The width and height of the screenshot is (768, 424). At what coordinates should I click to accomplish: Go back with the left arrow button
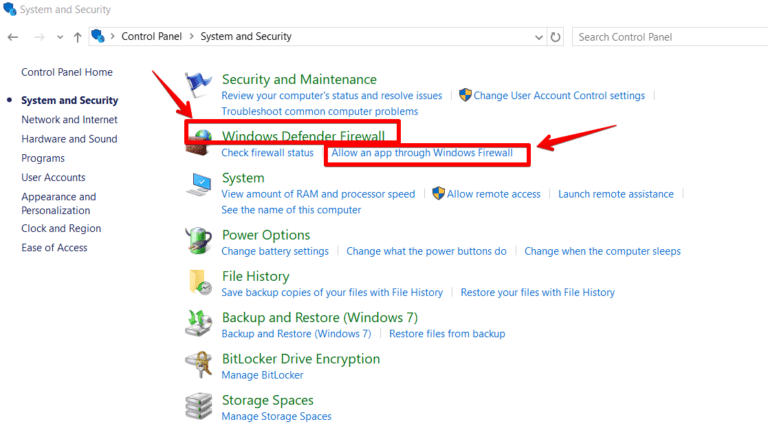13,37
